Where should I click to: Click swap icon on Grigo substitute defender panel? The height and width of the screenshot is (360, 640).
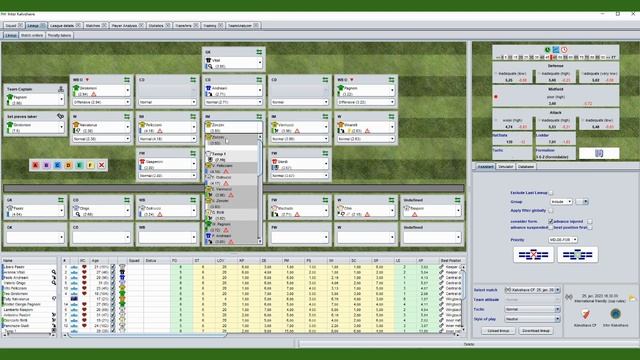point(127,200)
